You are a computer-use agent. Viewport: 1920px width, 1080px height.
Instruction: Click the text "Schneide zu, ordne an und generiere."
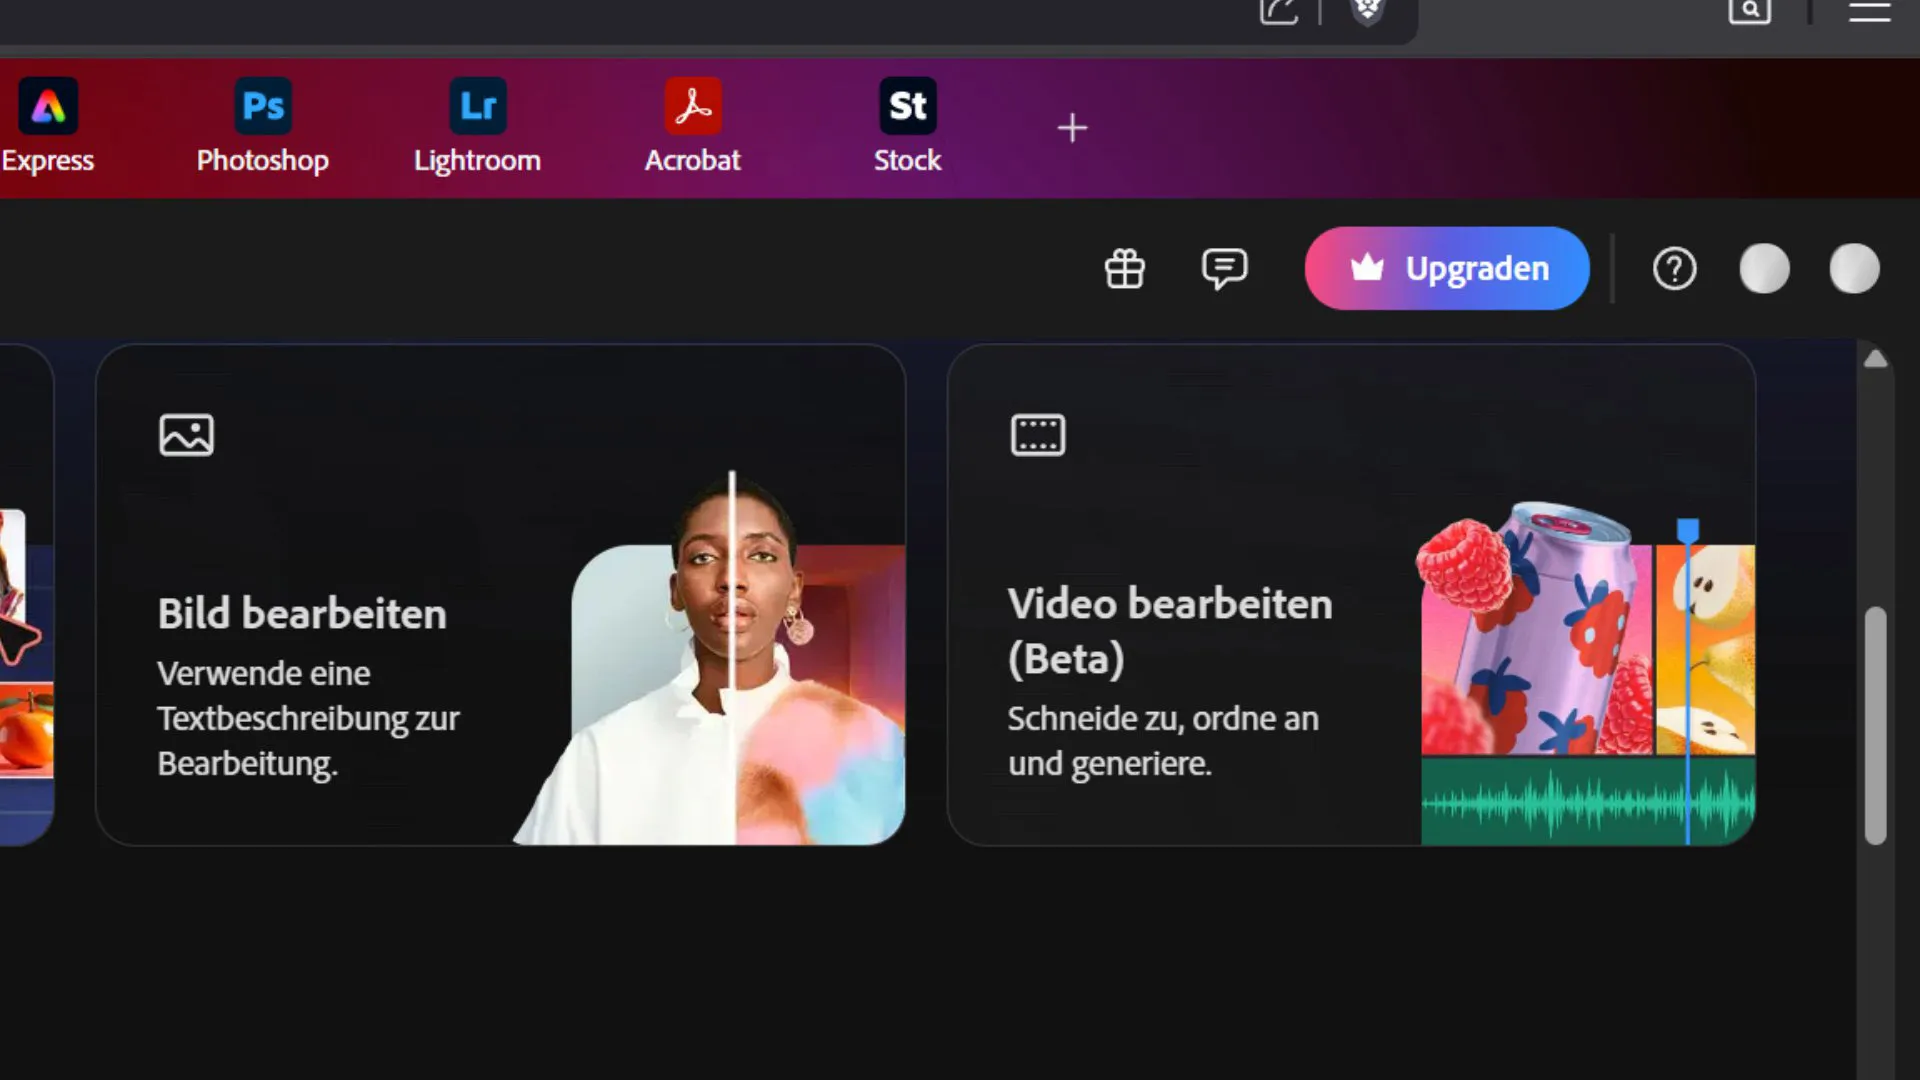point(1163,741)
